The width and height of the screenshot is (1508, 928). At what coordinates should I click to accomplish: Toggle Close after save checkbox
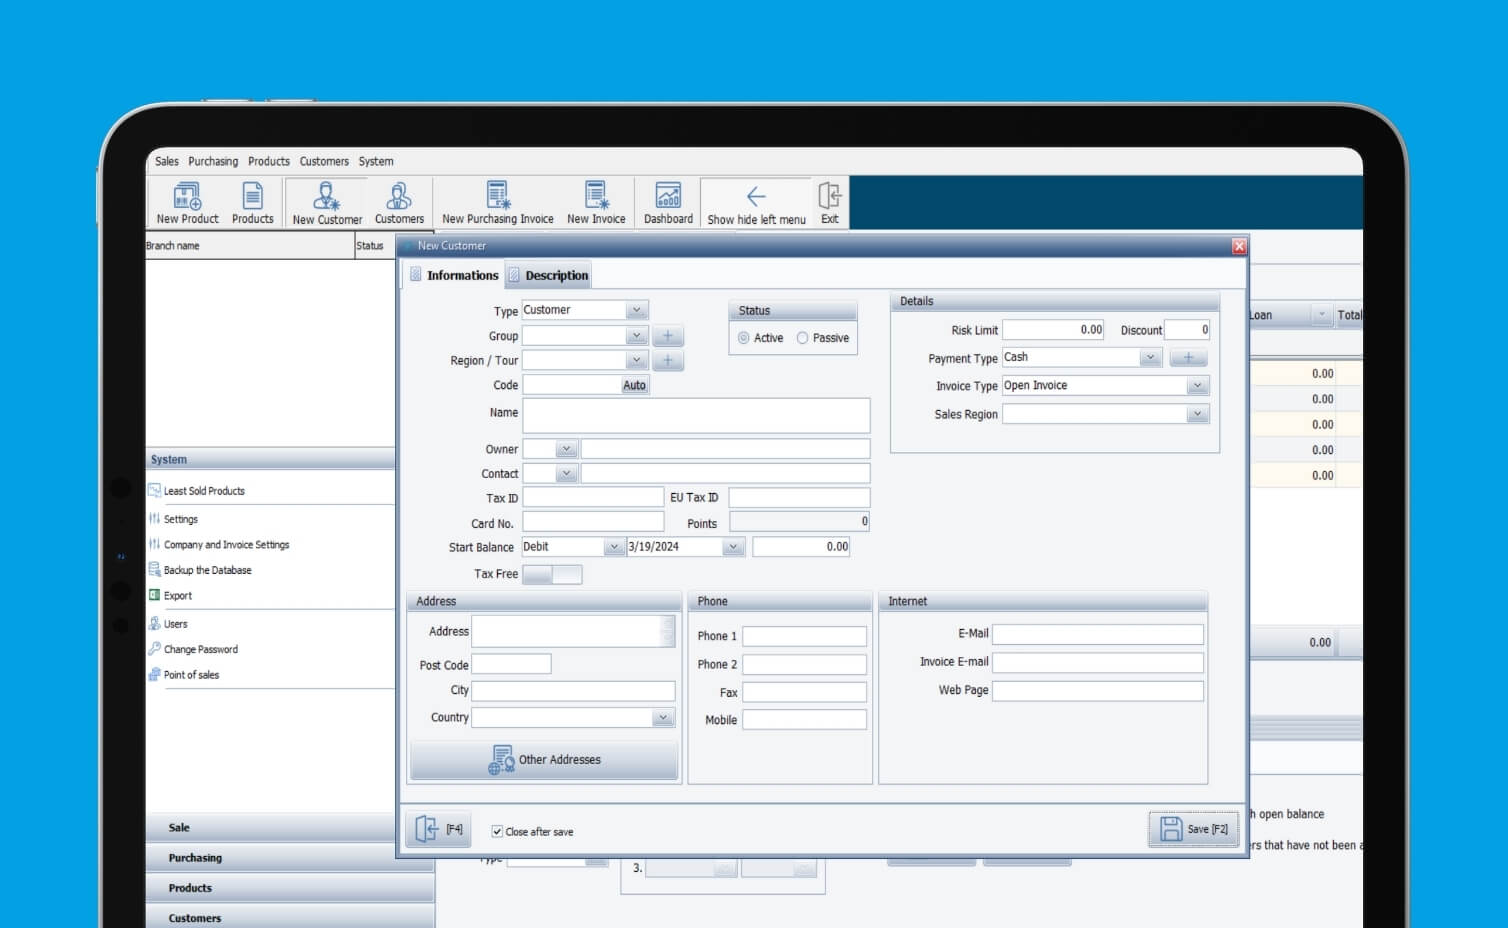[497, 831]
